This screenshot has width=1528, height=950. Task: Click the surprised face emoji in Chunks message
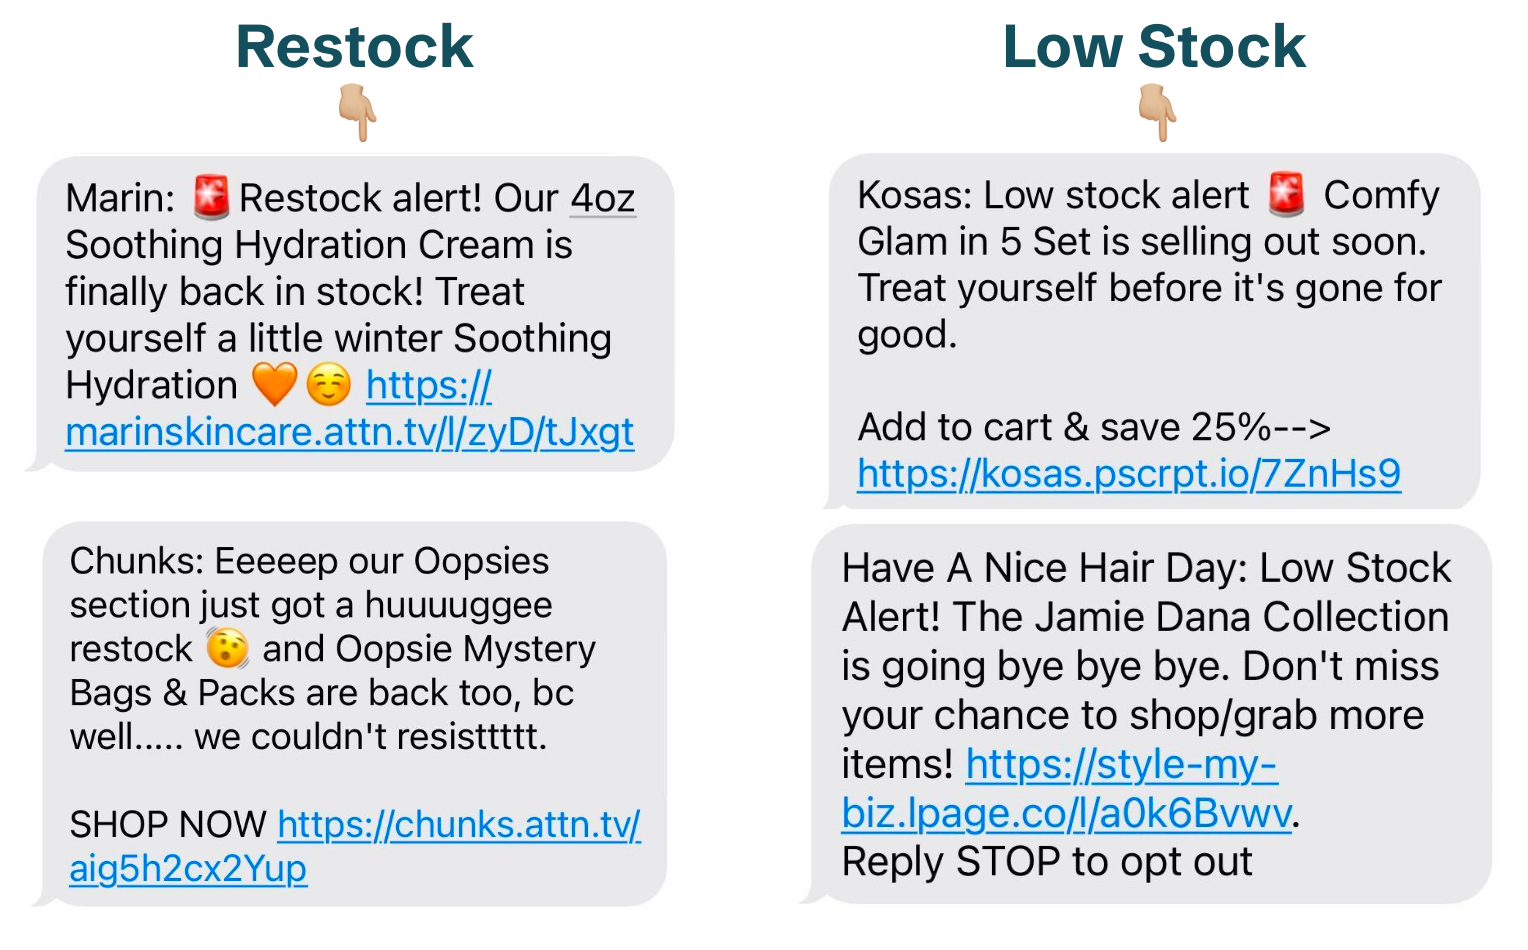click(x=227, y=649)
